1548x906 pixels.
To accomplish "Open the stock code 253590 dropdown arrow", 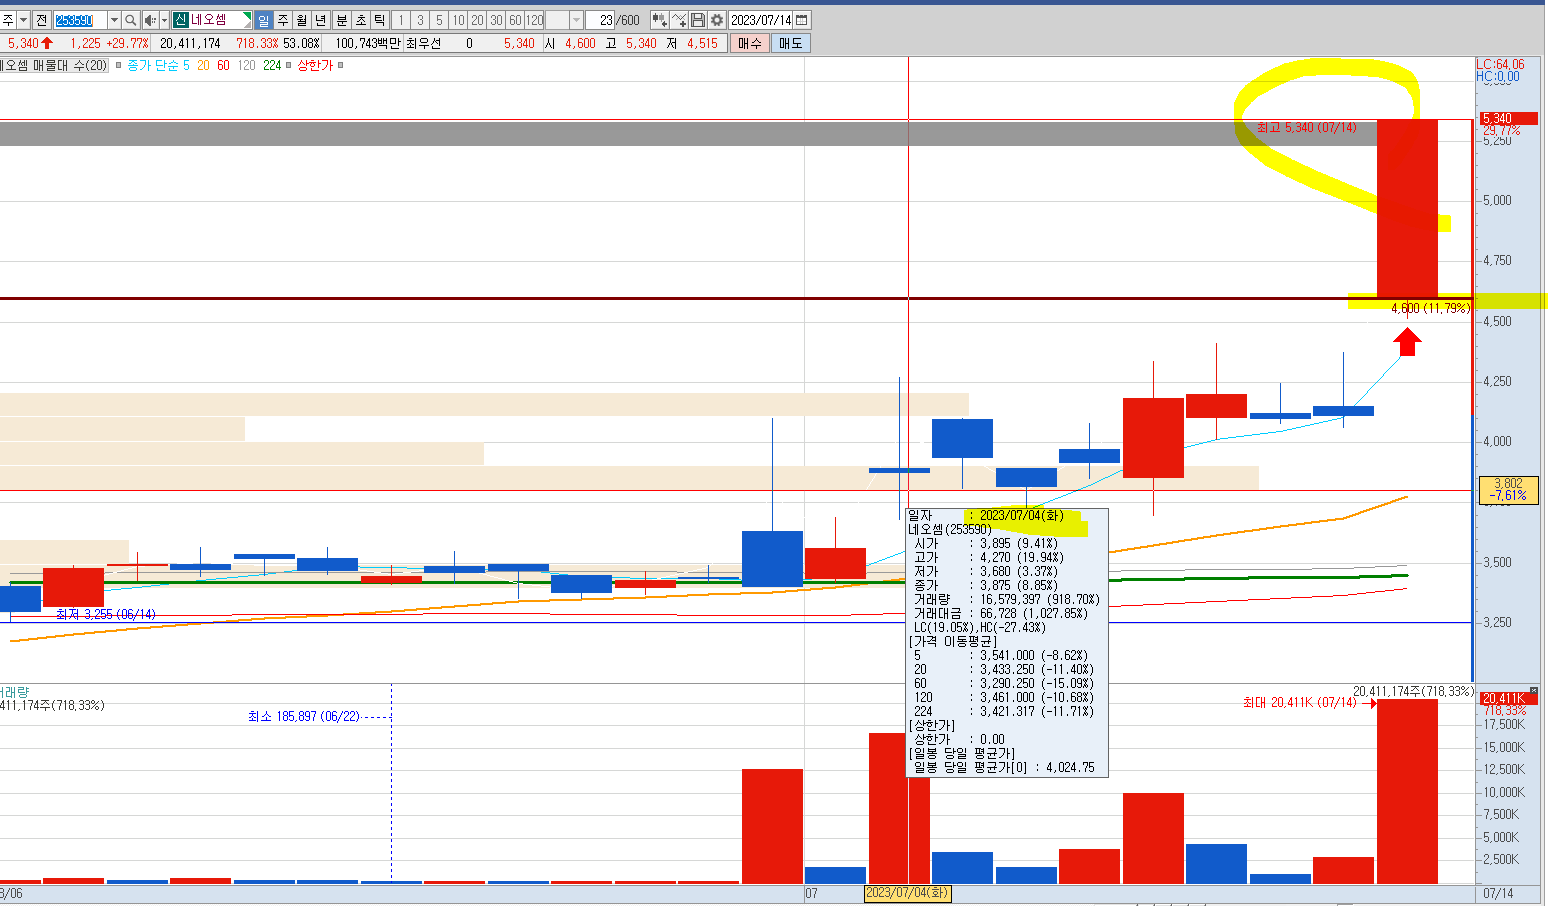I will coord(113,20).
